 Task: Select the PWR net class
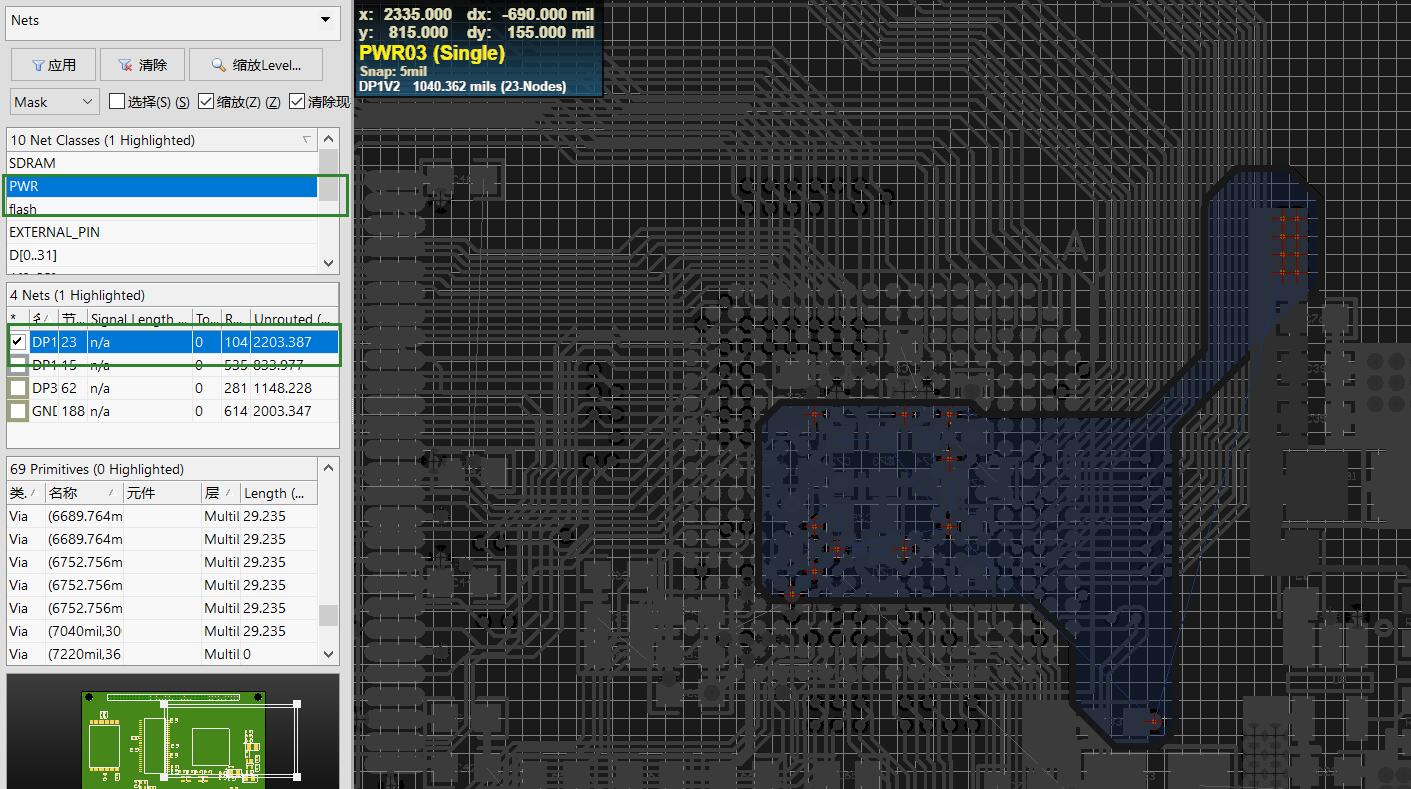tap(162, 186)
